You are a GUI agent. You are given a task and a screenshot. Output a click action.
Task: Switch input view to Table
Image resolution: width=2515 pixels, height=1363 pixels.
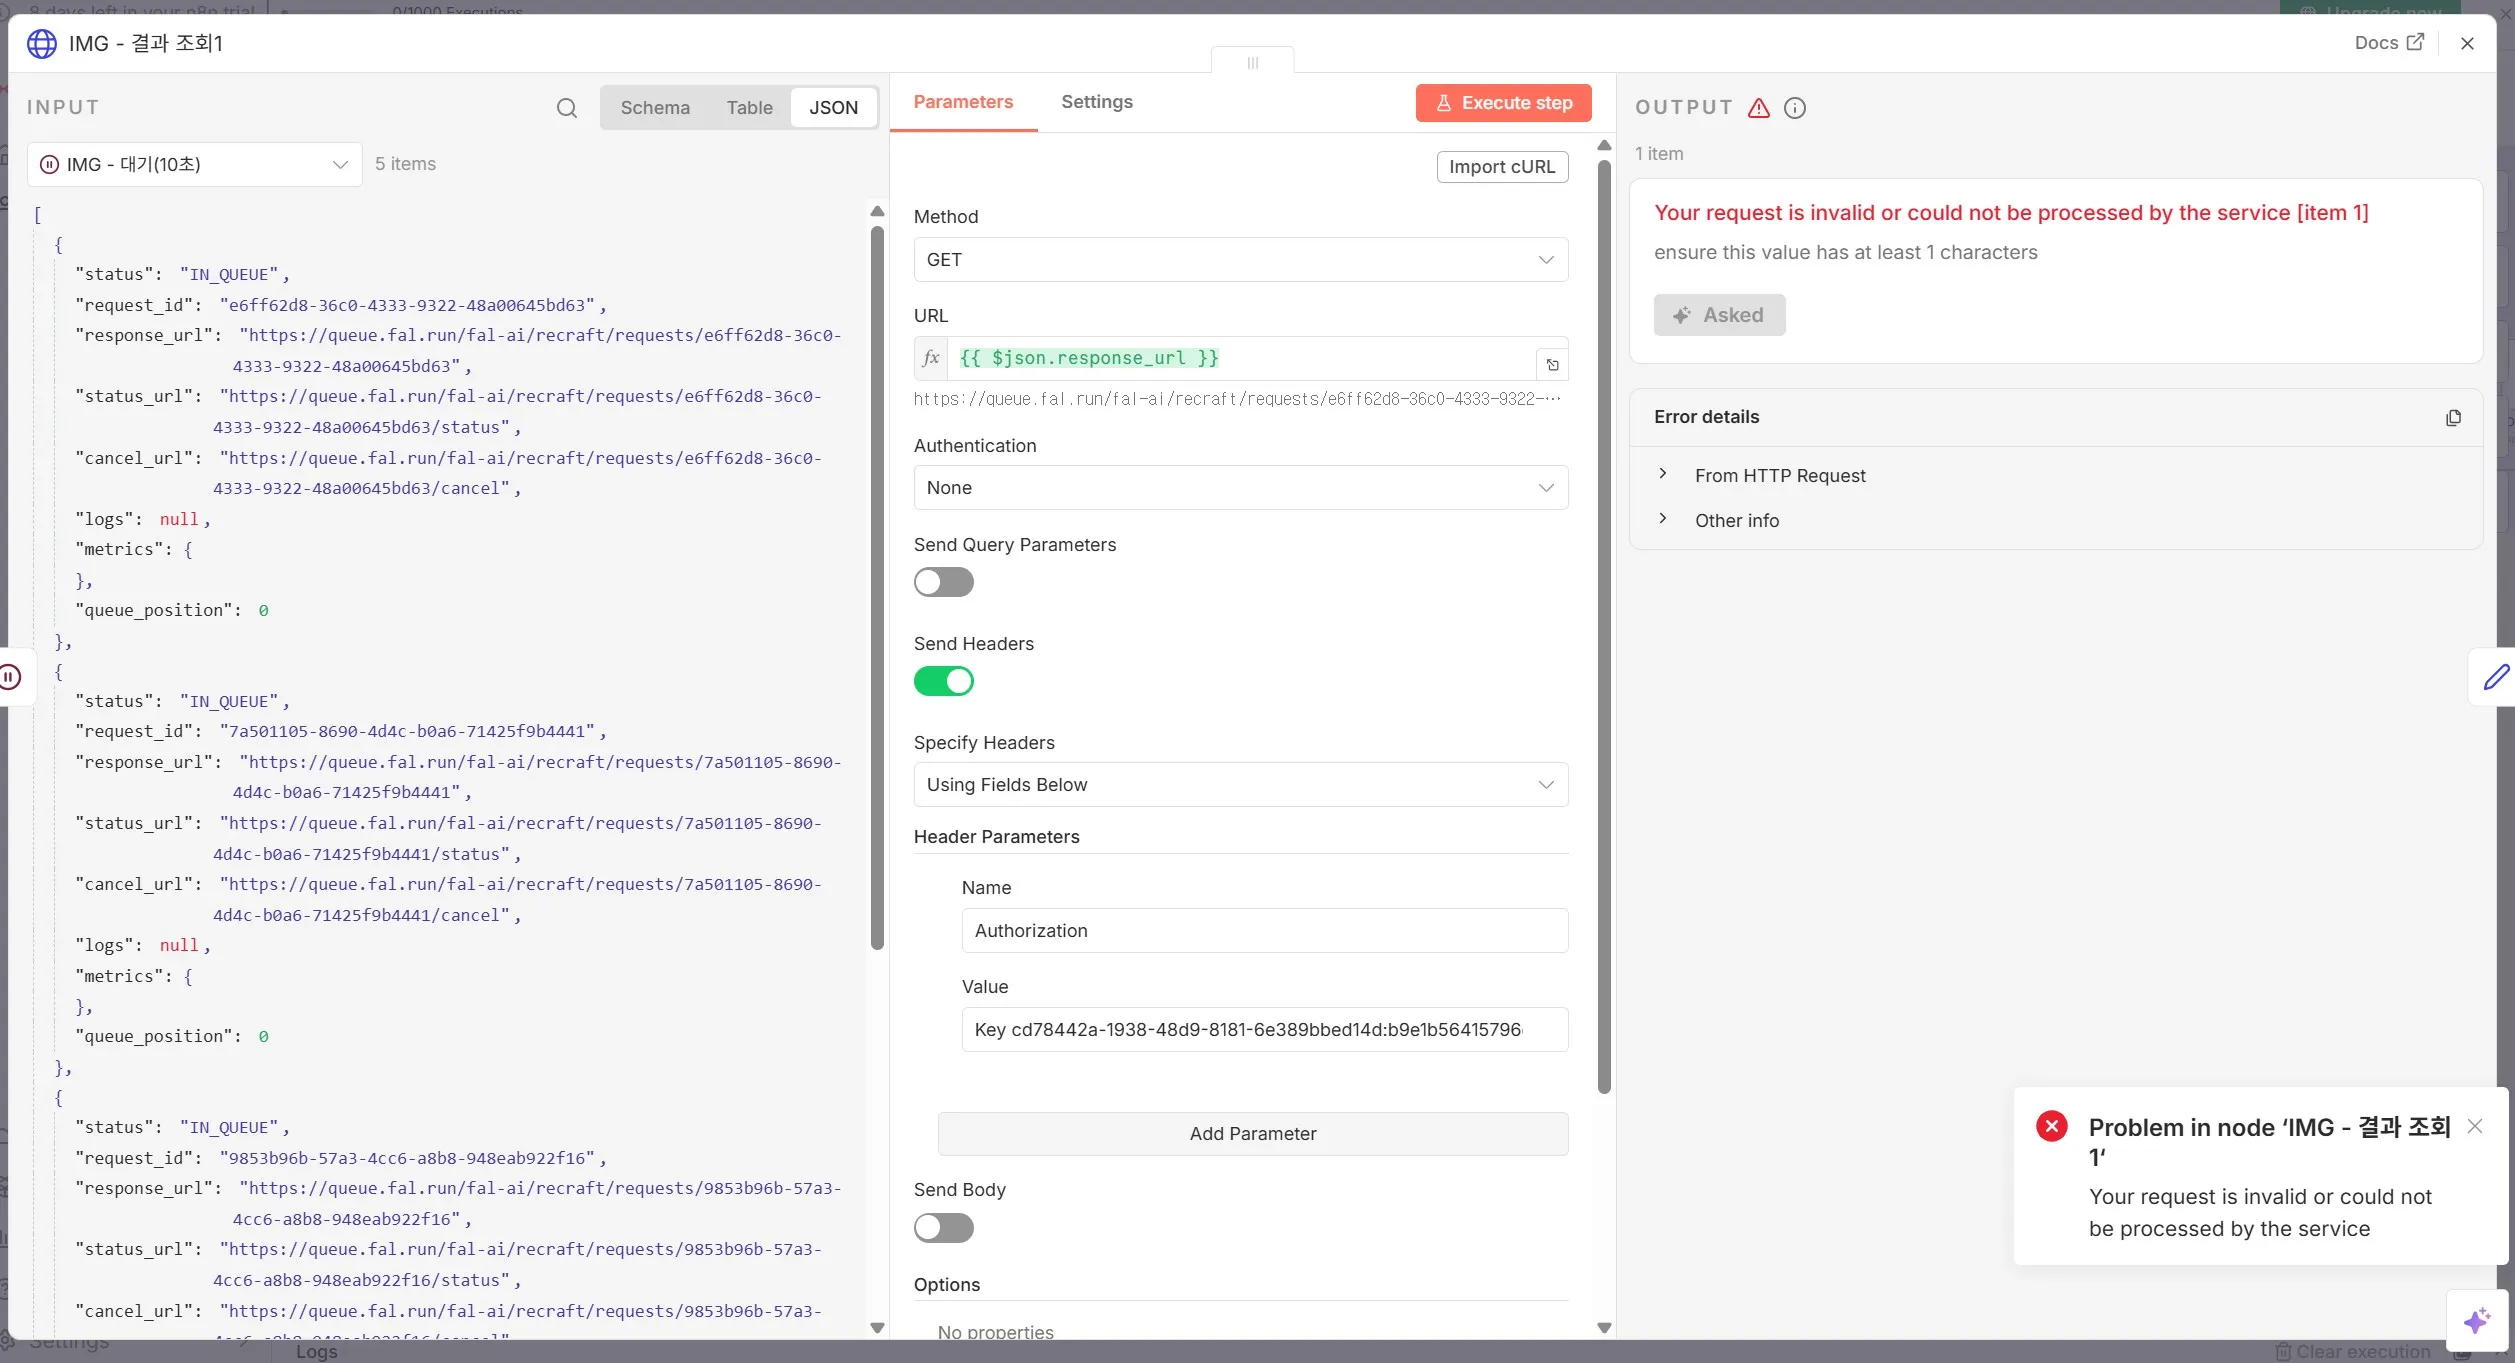pos(749,108)
